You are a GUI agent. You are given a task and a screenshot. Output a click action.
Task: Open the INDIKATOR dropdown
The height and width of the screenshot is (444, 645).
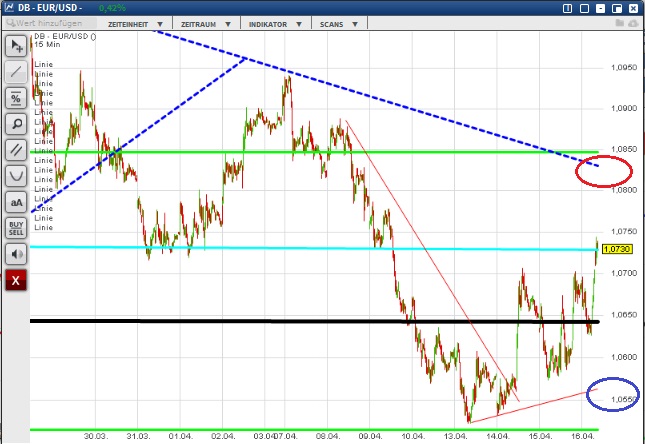[x=275, y=24]
